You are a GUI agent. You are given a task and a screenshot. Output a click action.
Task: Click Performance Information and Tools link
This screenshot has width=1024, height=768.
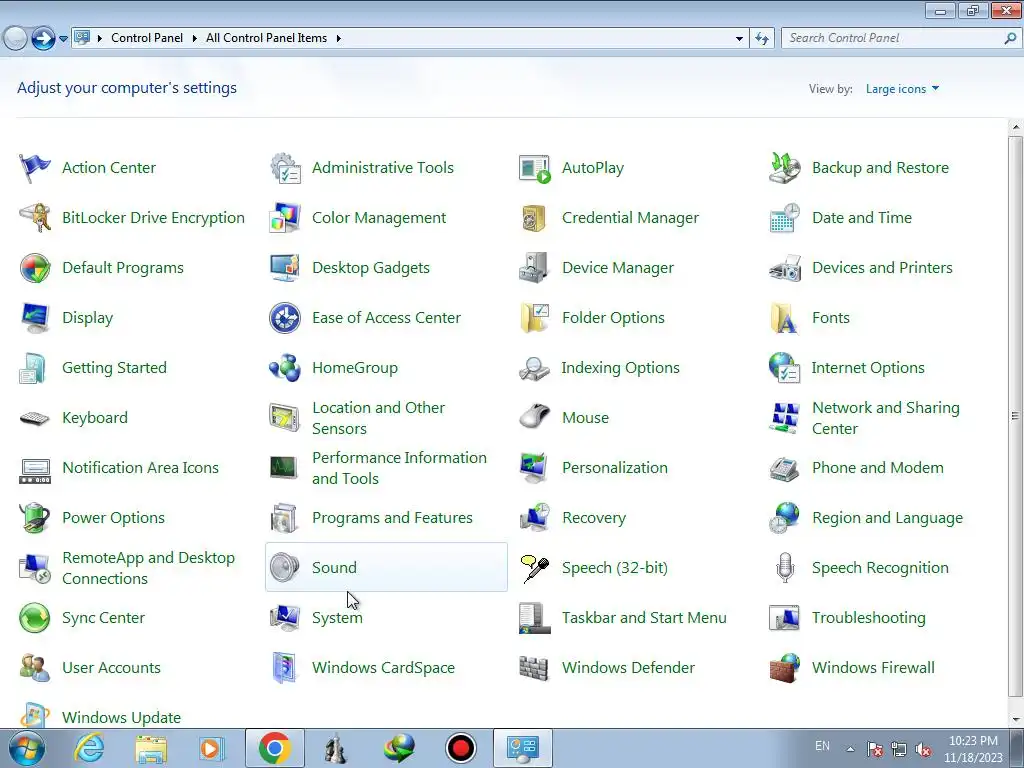pyautogui.click(x=399, y=468)
